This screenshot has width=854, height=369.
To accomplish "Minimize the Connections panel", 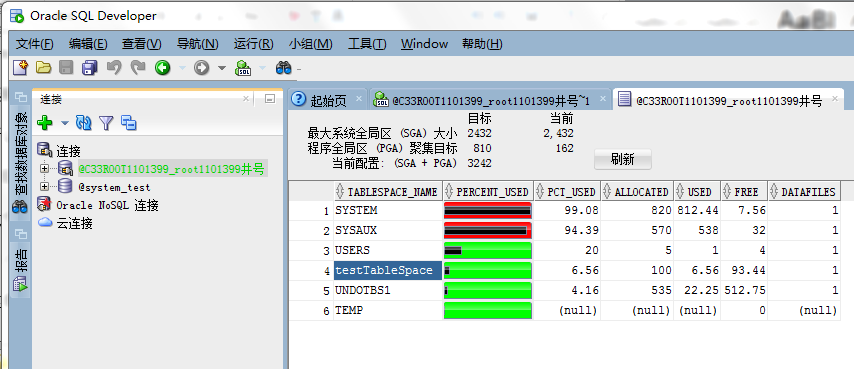I will pos(270,99).
